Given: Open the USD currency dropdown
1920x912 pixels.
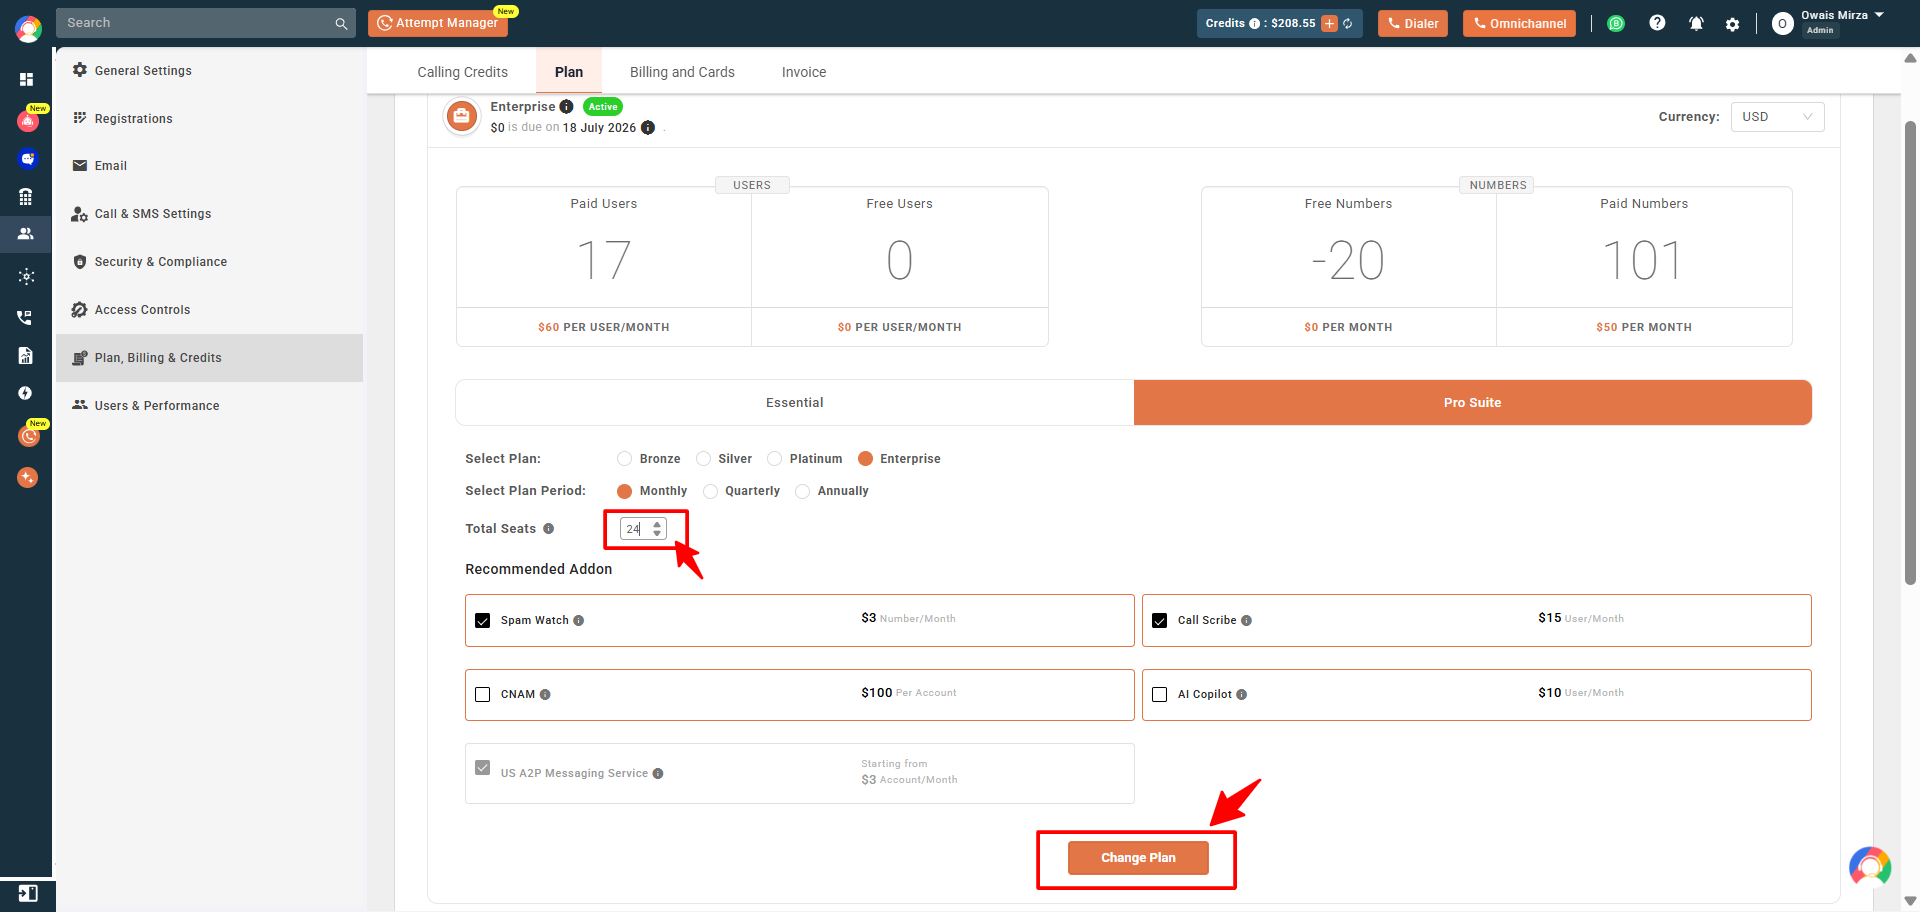Looking at the screenshot, I should [x=1777, y=117].
